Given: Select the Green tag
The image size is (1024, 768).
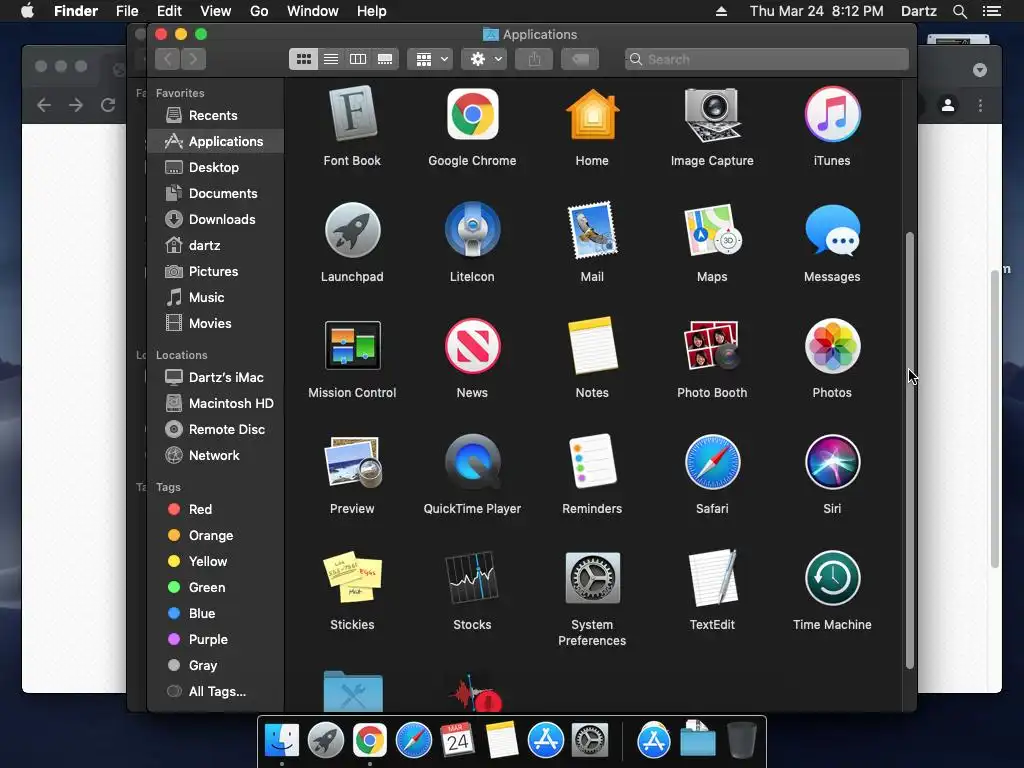Looking at the screenshot, I should point(215,588).
